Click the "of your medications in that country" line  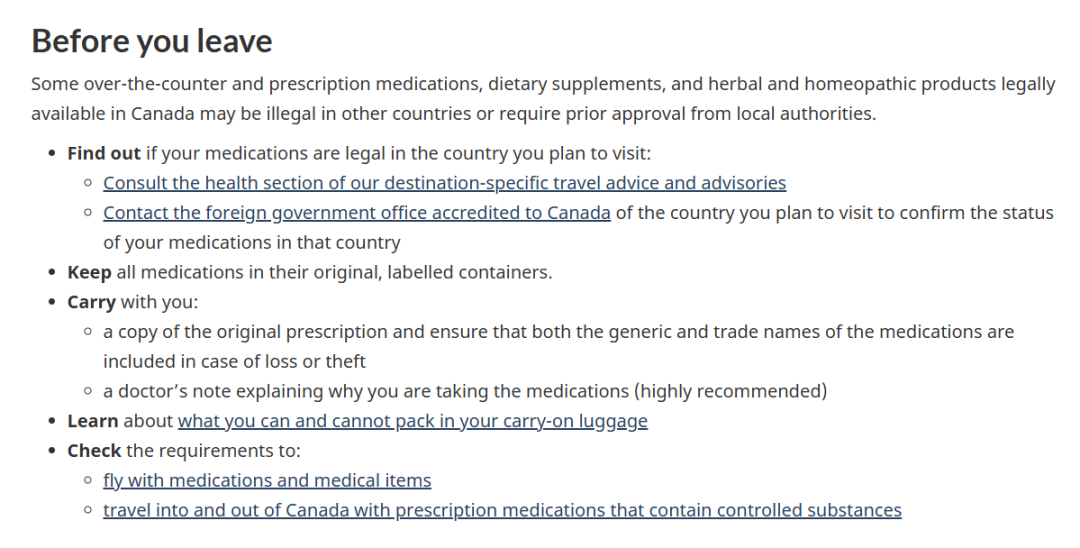click(x=251, y=243)
